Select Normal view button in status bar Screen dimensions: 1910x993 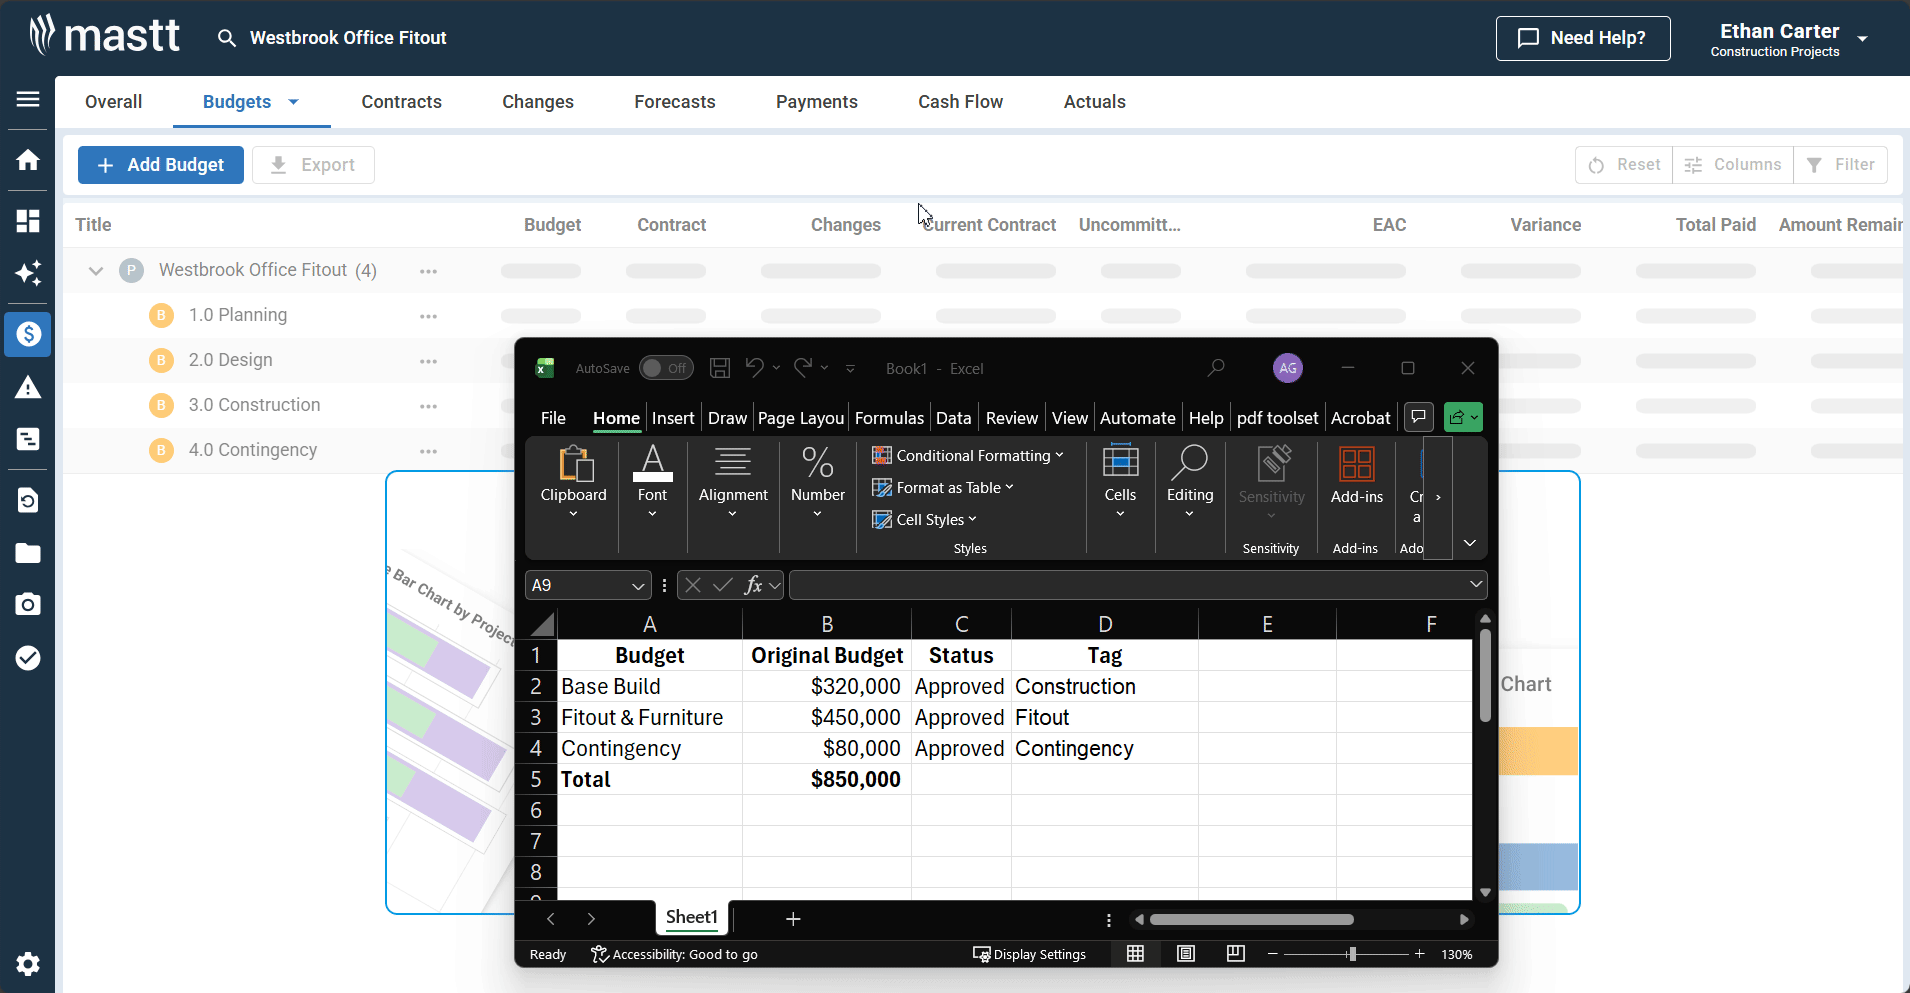click(x=1135, y=954)
